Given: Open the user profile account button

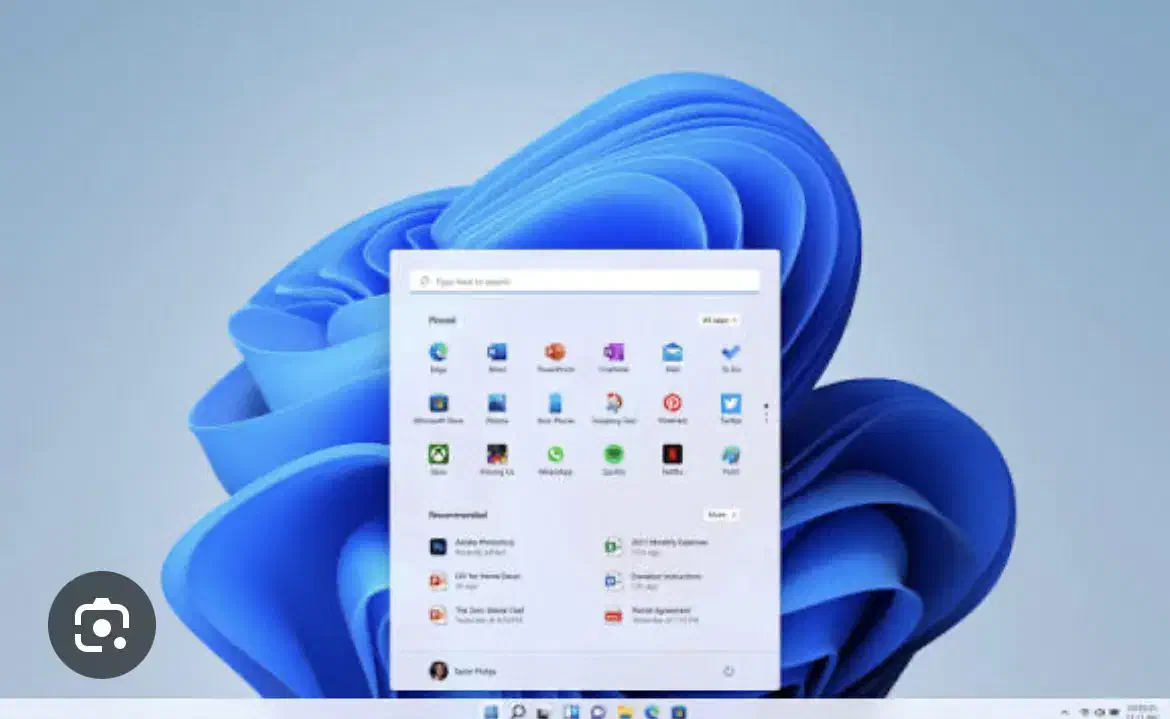Looking at the screenshot, I should 463,671.
